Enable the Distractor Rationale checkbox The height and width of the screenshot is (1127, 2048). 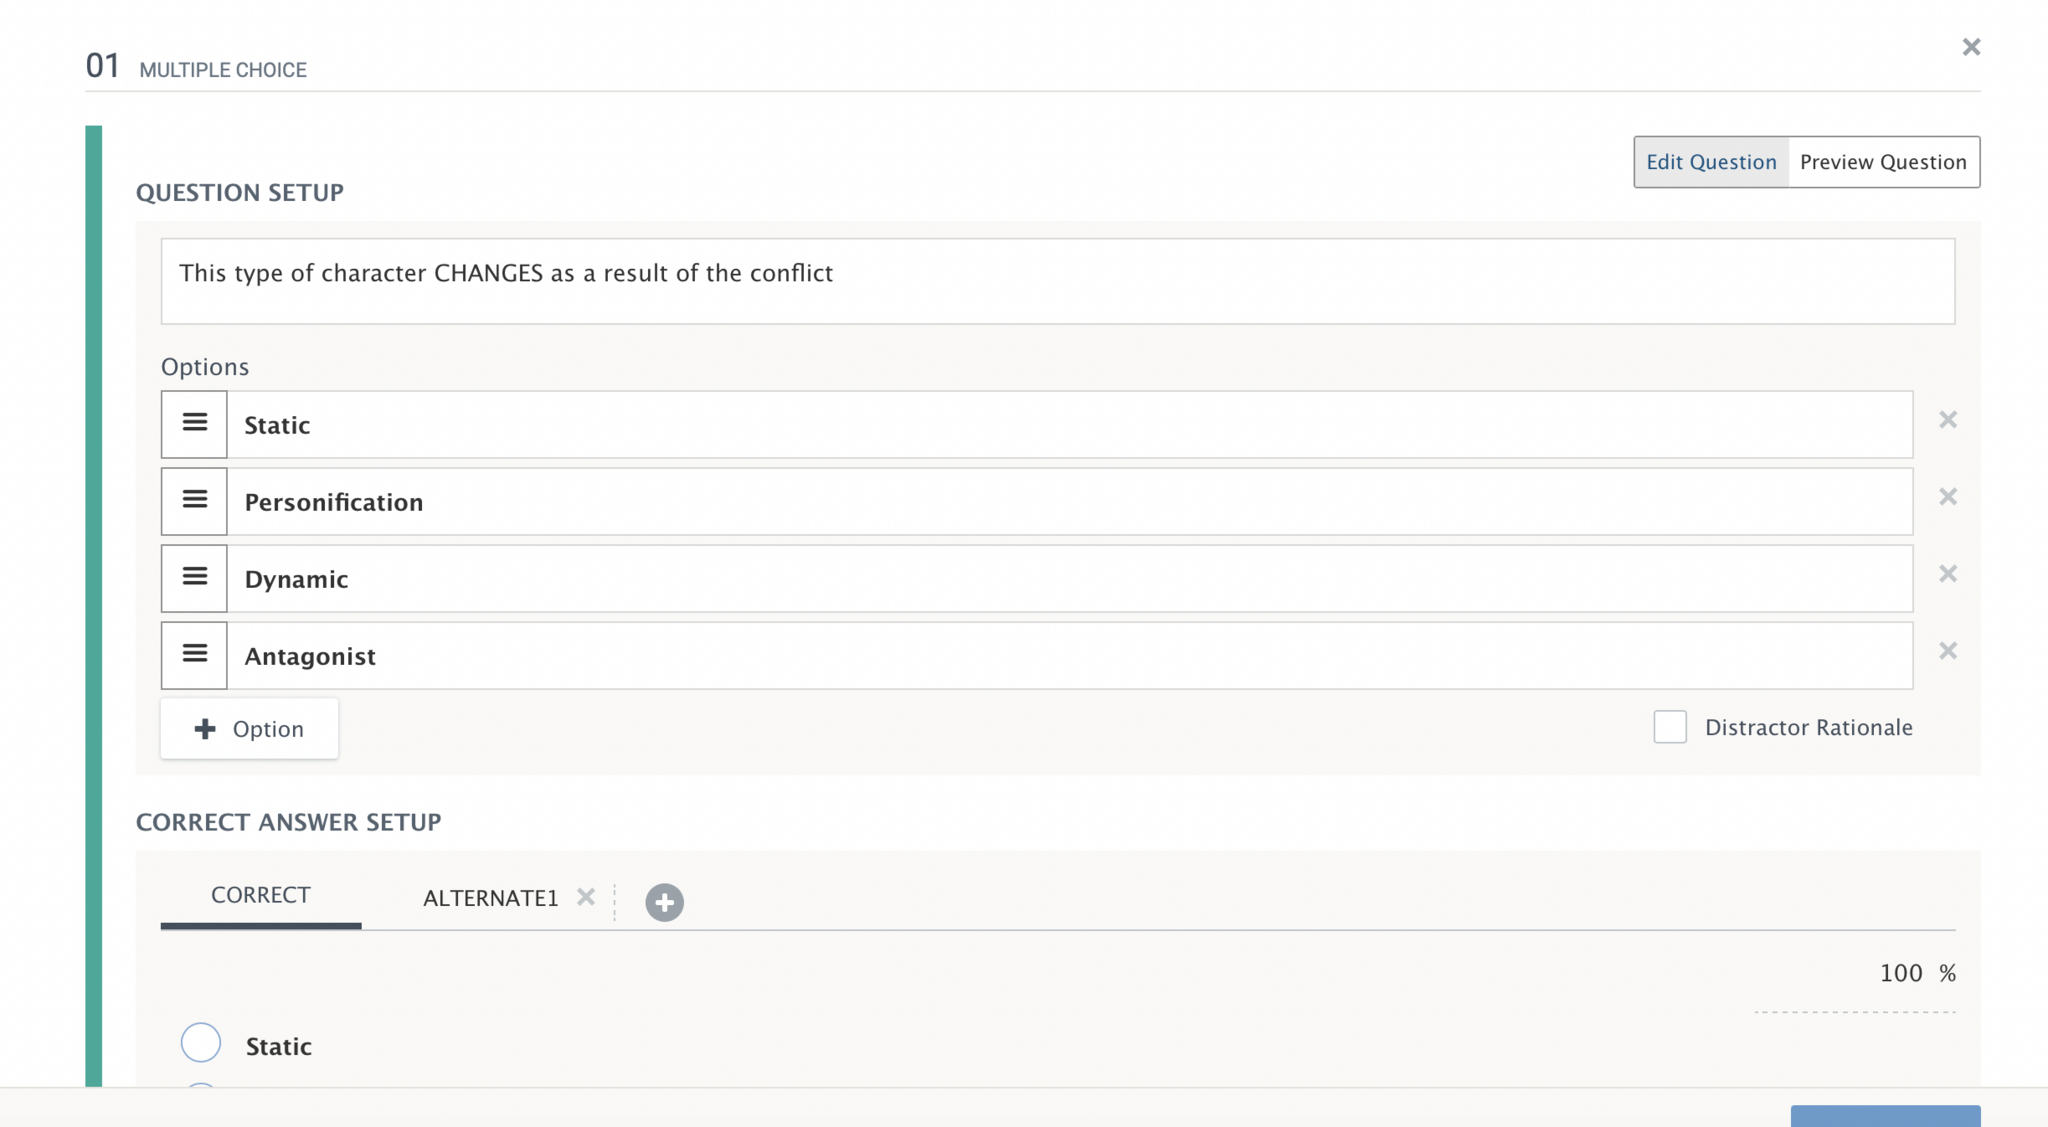(x=1669, y=727)
